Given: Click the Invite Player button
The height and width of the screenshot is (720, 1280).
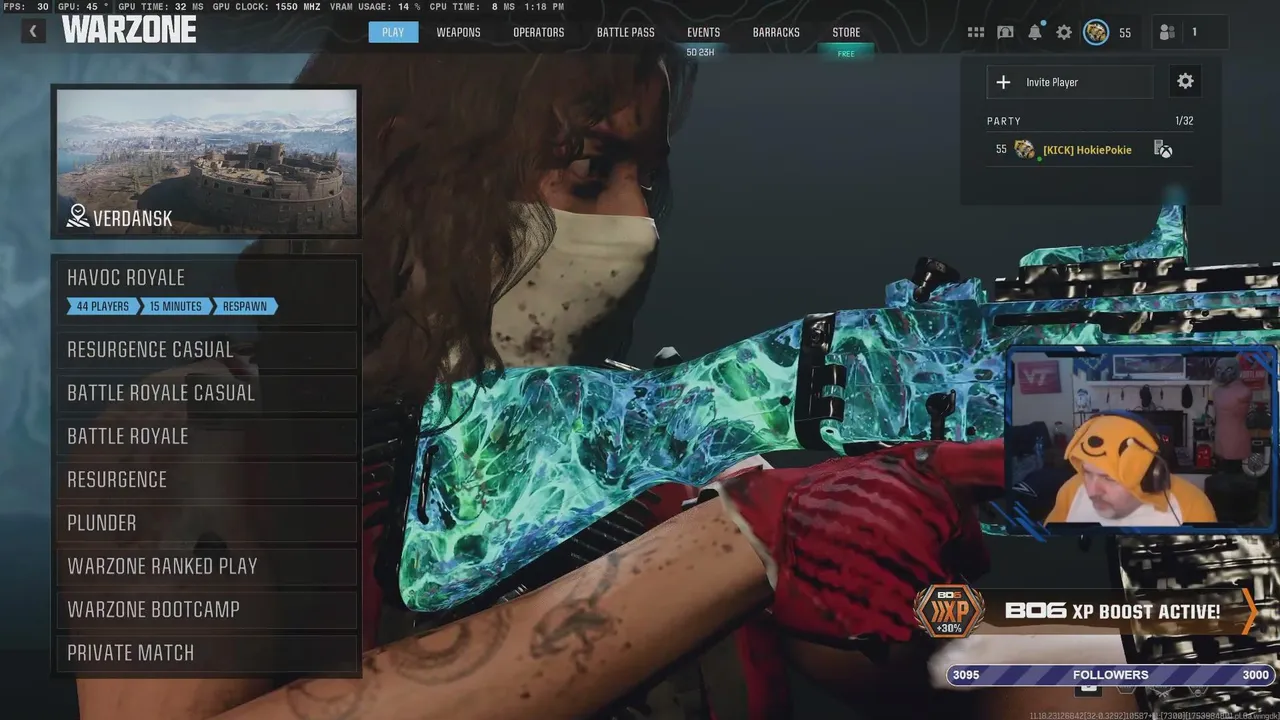Looking at the screenshot, I should [x=1070, y=82].
